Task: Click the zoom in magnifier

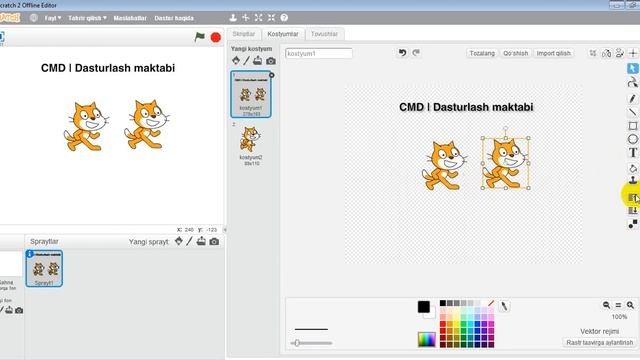Action: (630, 305)
